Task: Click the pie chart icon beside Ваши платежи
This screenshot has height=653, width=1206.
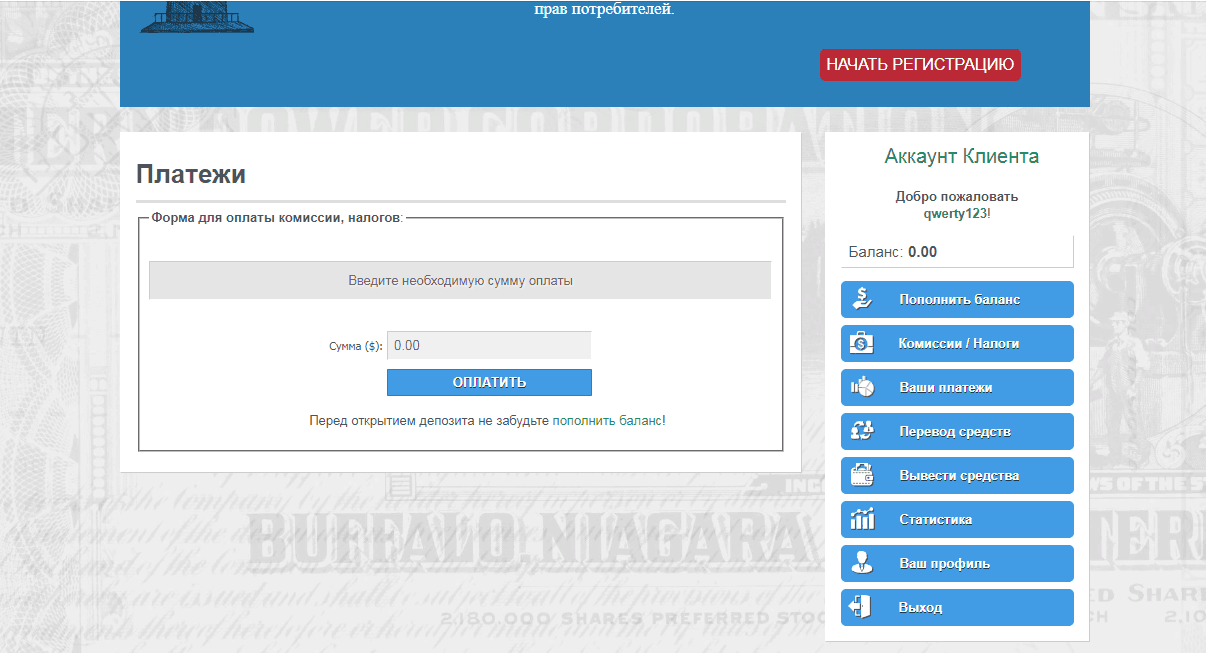Action: [862, 387]
